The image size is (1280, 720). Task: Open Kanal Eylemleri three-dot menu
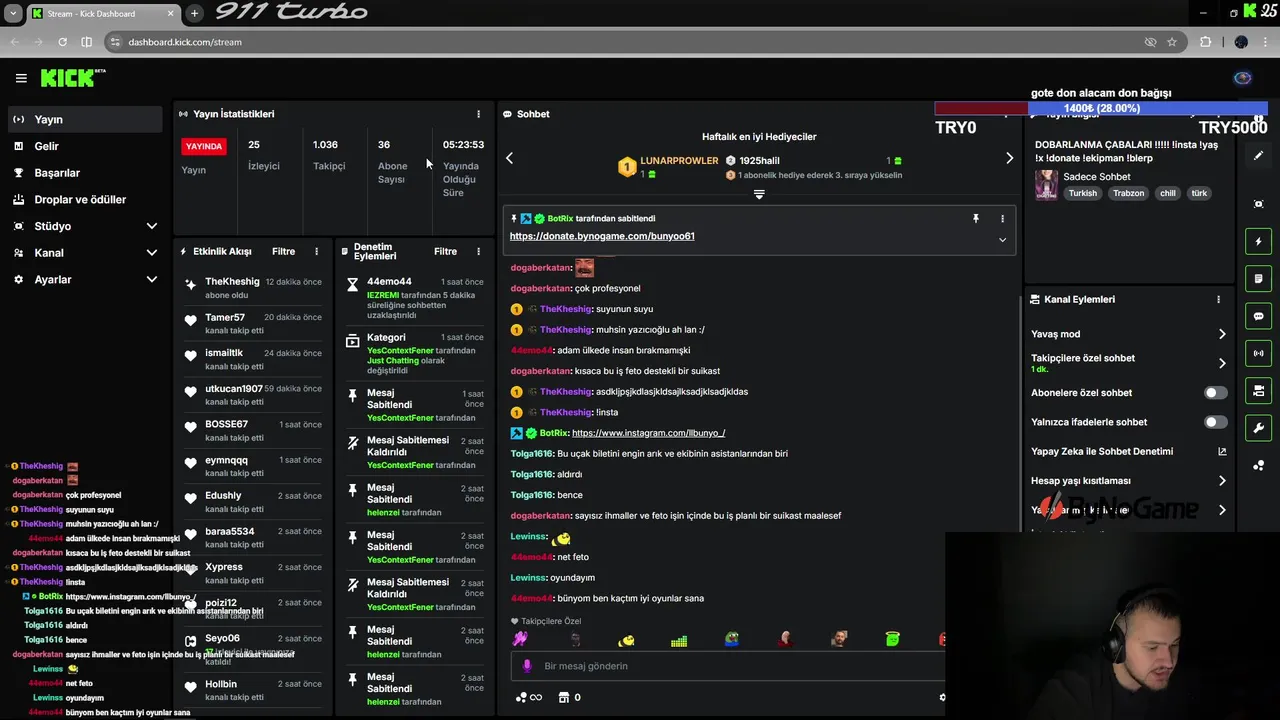click(x=1218, y=299)
